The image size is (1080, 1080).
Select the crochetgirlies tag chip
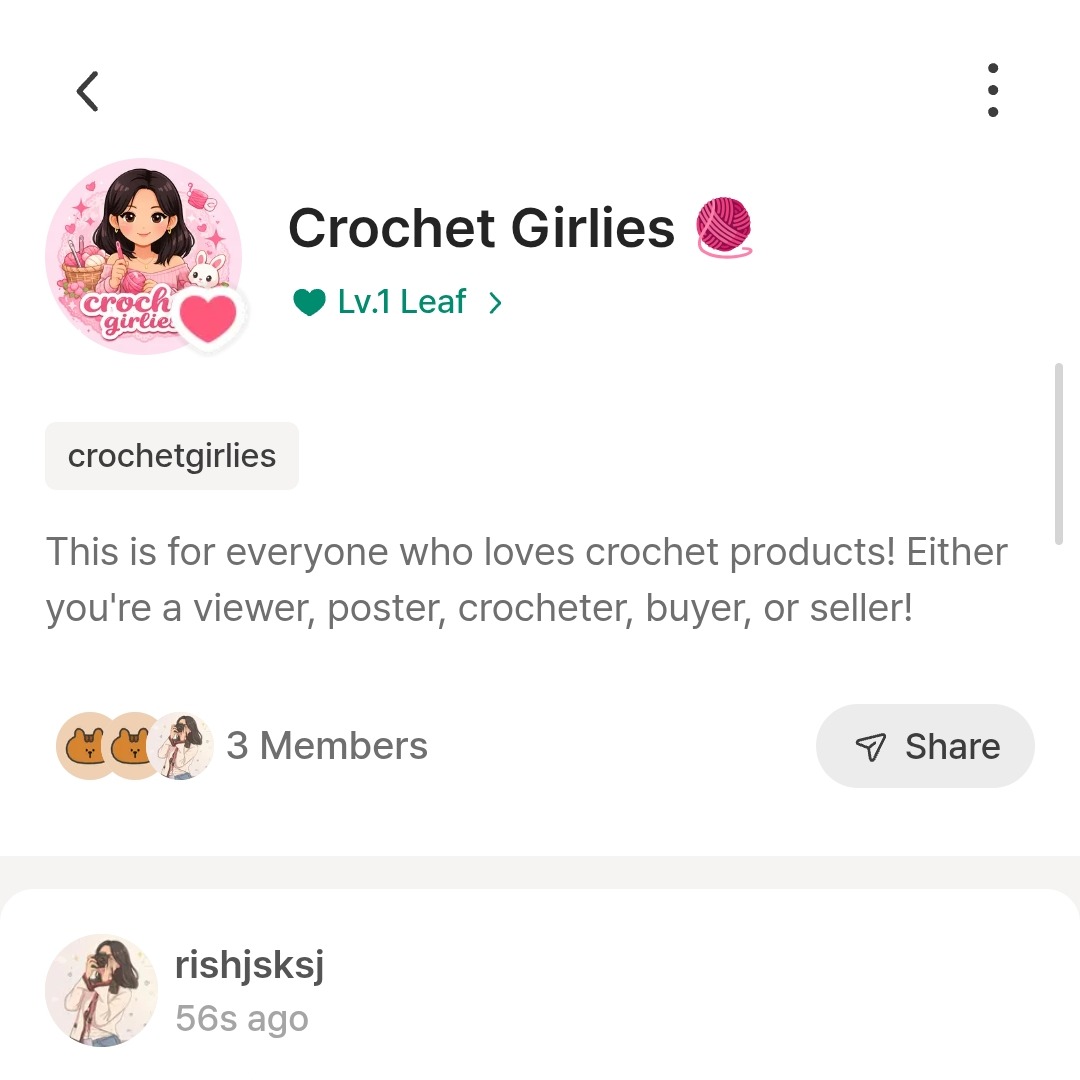[x=172, y=456]
